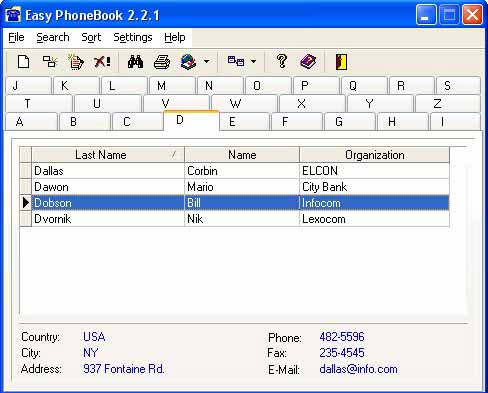The height and width of the screenshot is (393, 488).
Task: Open search using the binoculars icon
Action: pyautogui.click(x=135, y=62)
